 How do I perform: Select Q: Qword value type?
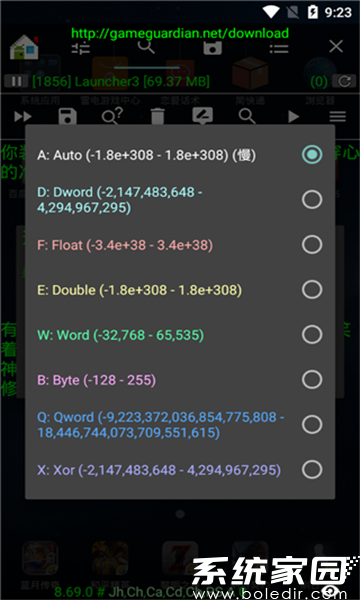click(x=180, y=425)
